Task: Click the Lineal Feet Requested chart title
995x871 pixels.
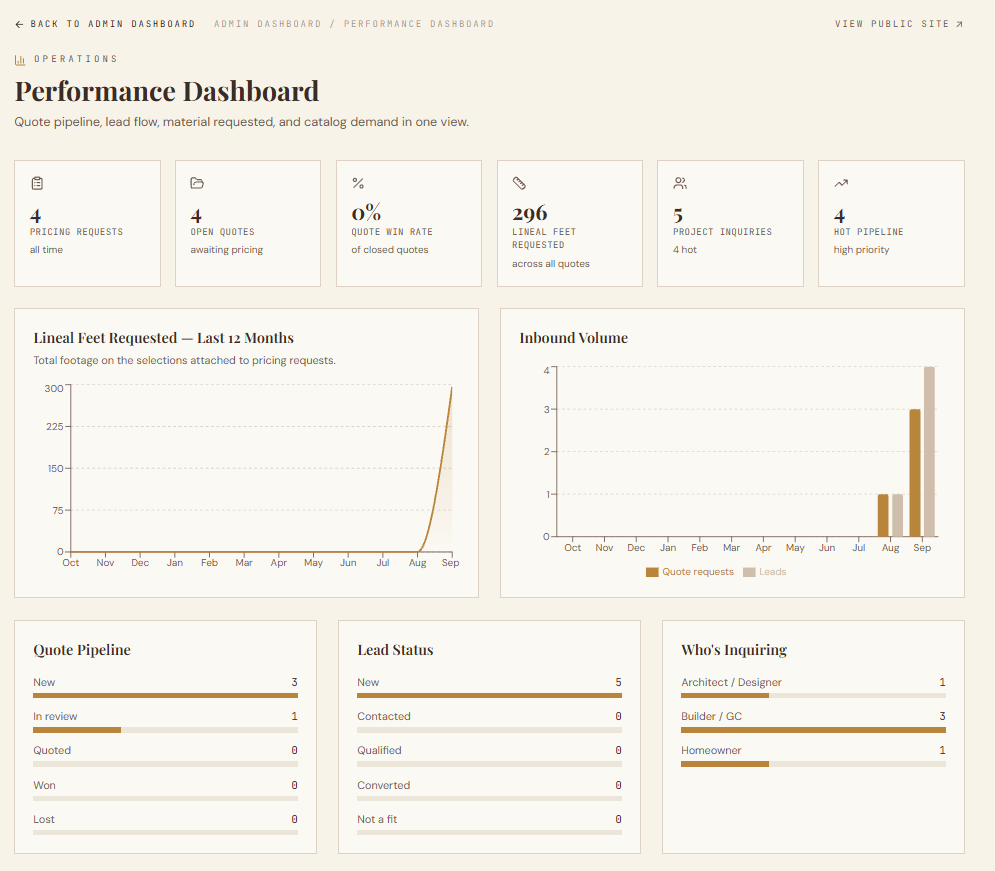Action: tap(164, 338)
